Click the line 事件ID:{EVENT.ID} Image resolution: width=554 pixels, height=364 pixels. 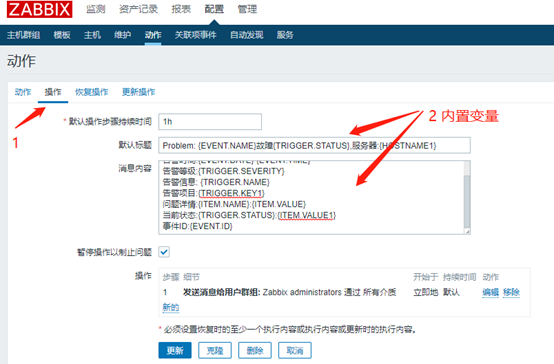pyautogui.click(x=198, y=226)
